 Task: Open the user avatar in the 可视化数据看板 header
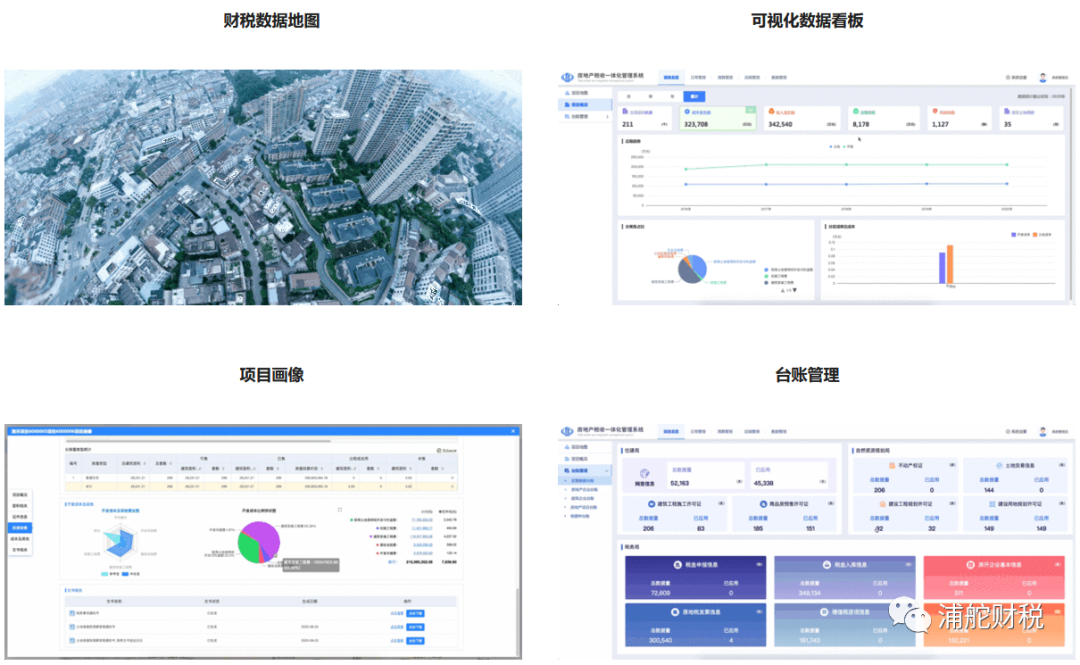(x=1043, y=78)
